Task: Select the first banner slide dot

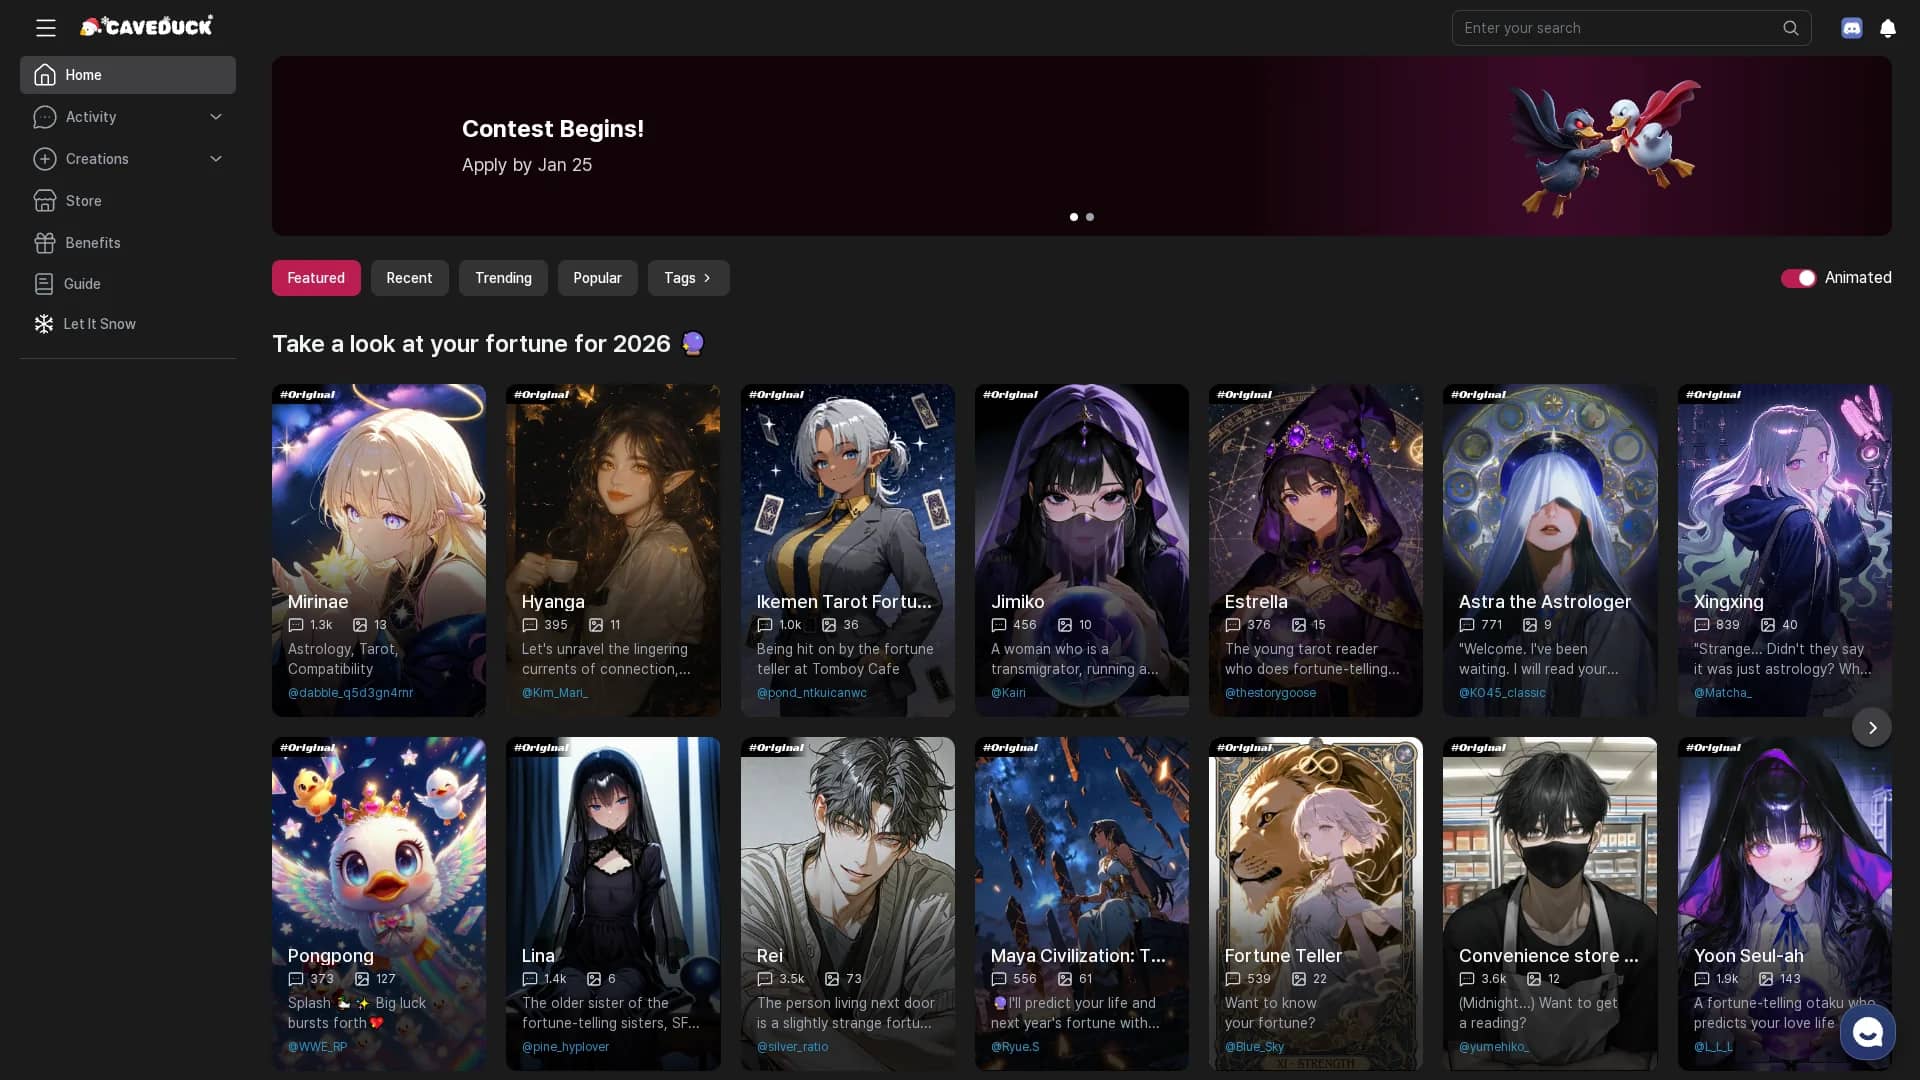Action: (1074, 217)
